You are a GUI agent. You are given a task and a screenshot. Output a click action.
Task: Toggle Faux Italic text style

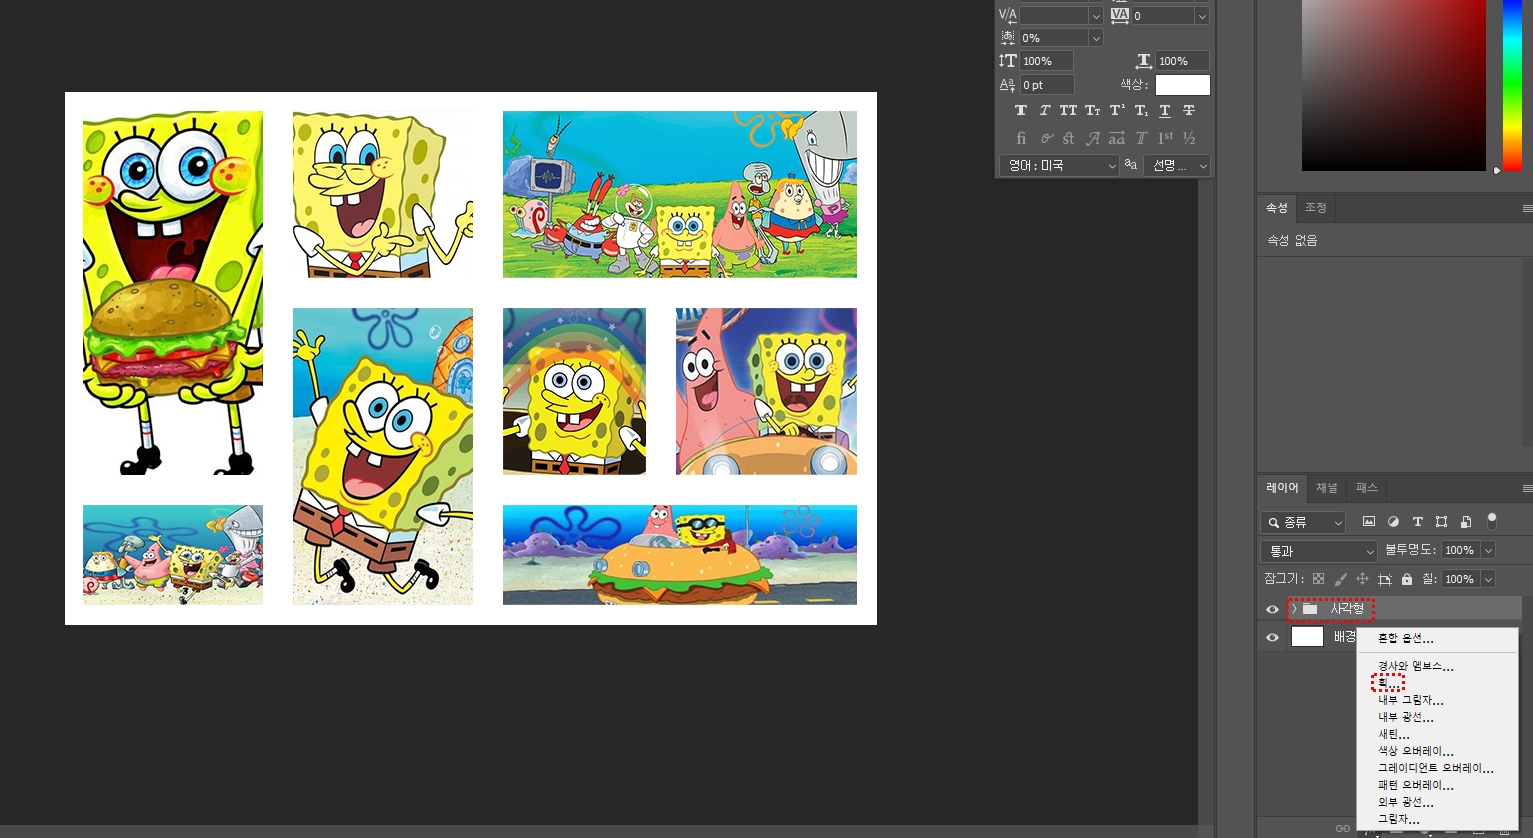pos(1045,110)
